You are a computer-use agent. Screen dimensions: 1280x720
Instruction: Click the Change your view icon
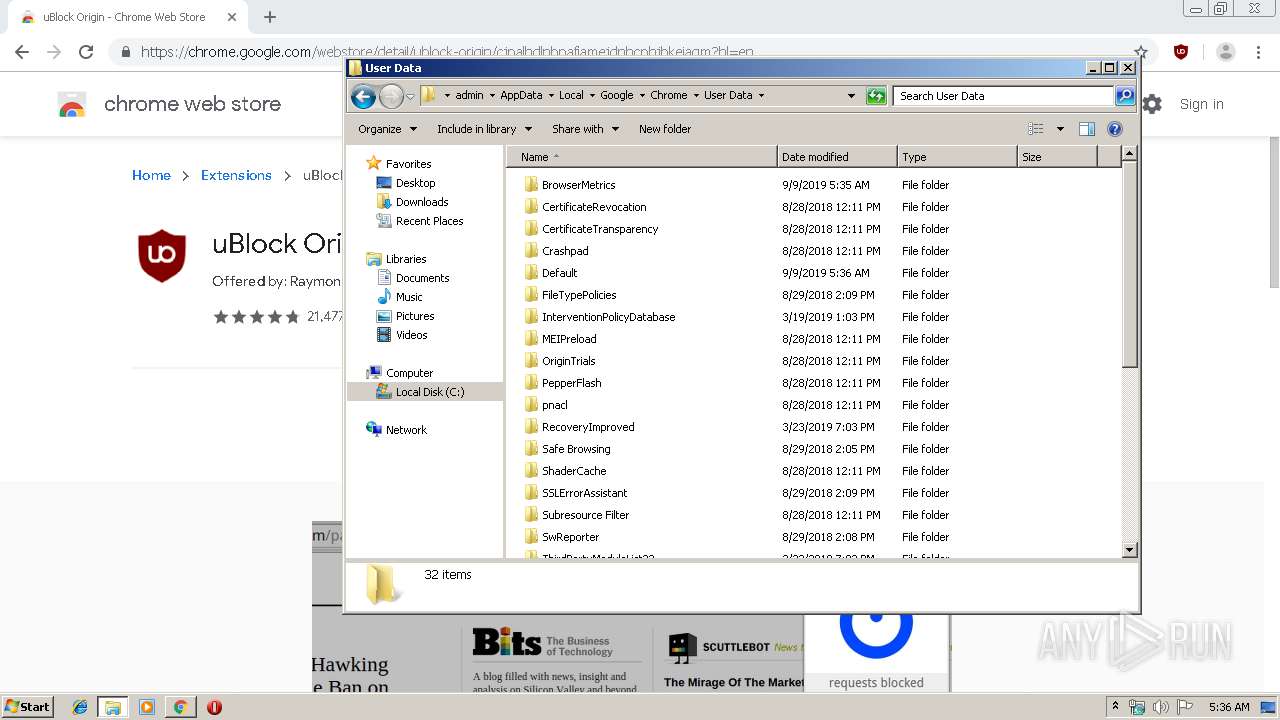1036,129
